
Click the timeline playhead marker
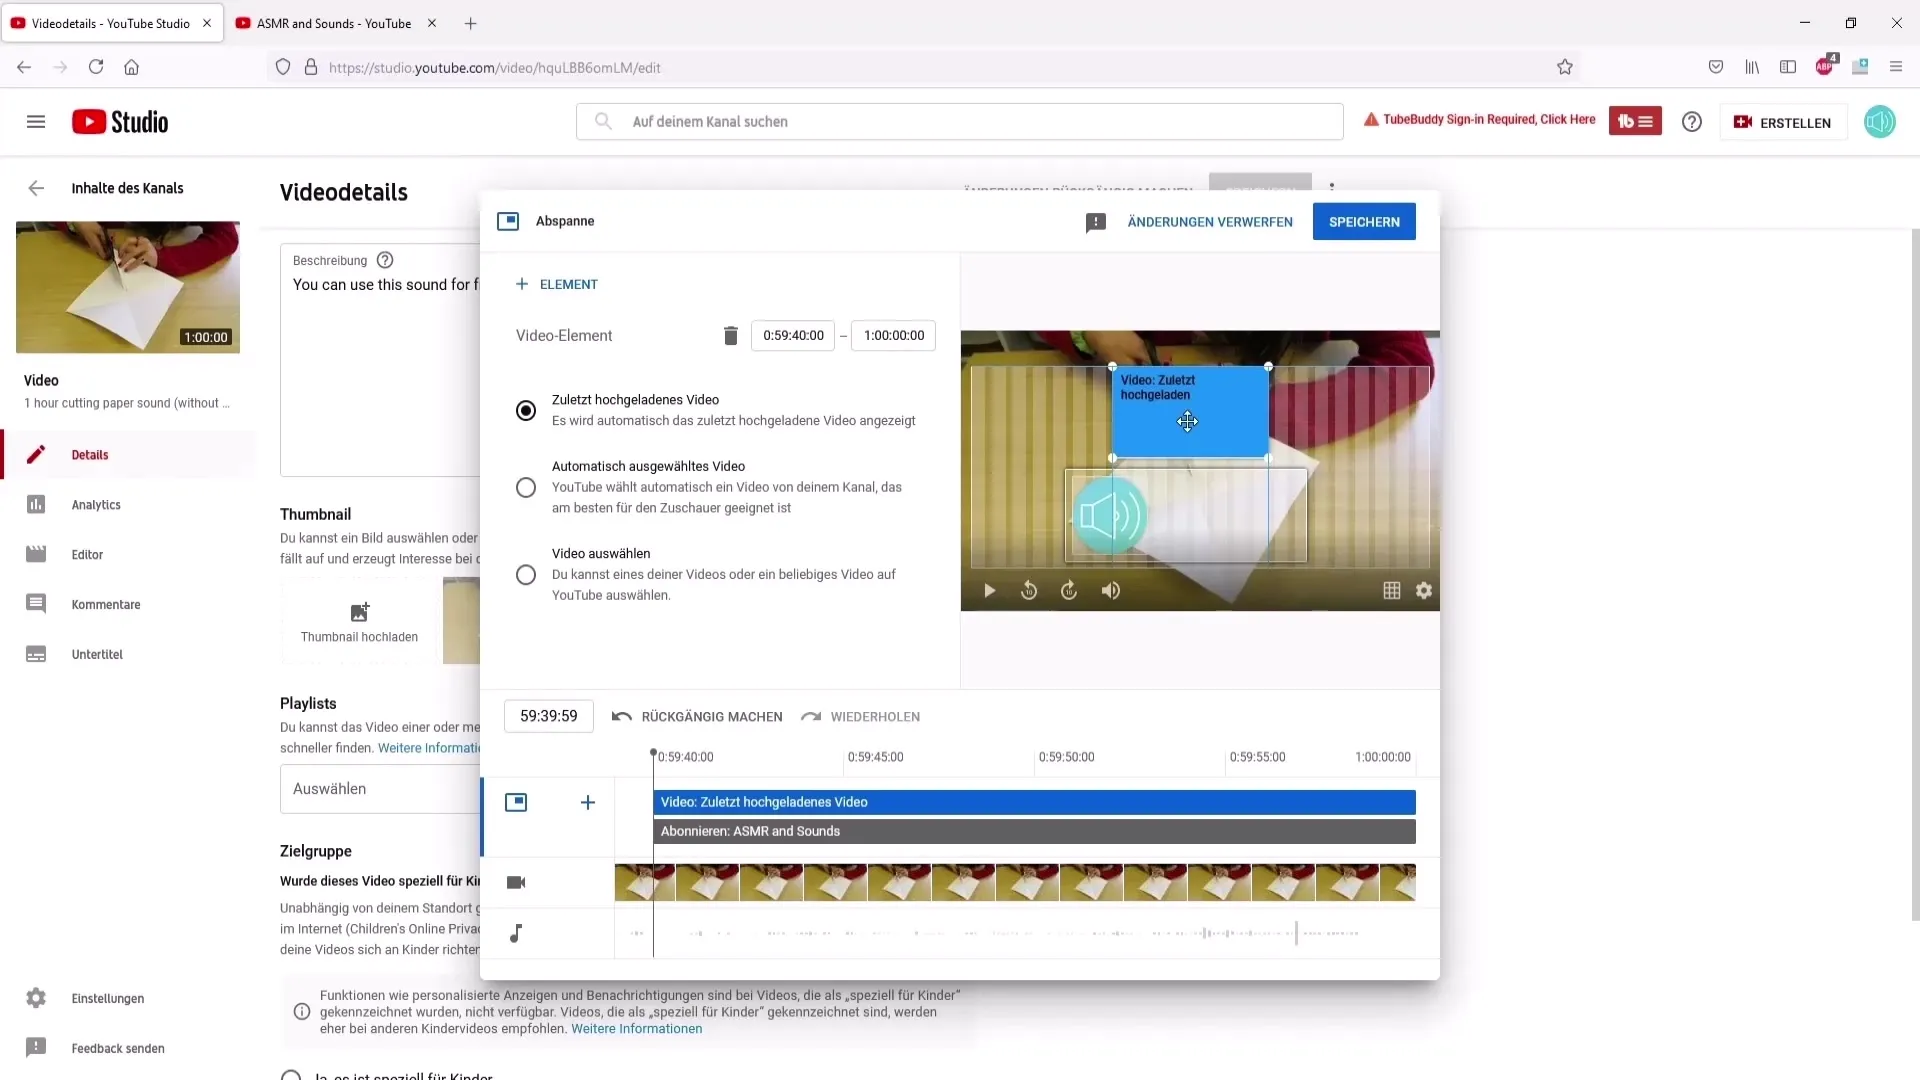tap(653, 753)
